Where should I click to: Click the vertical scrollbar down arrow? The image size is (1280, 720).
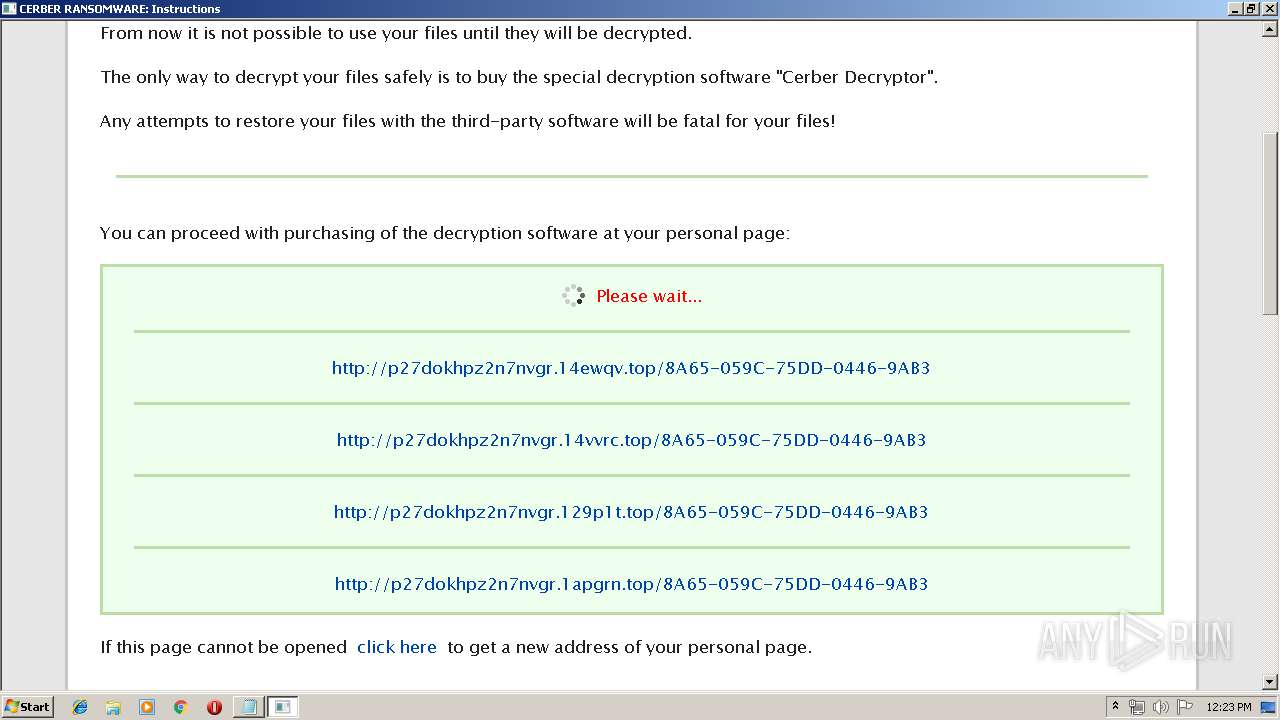(1271, 682)
